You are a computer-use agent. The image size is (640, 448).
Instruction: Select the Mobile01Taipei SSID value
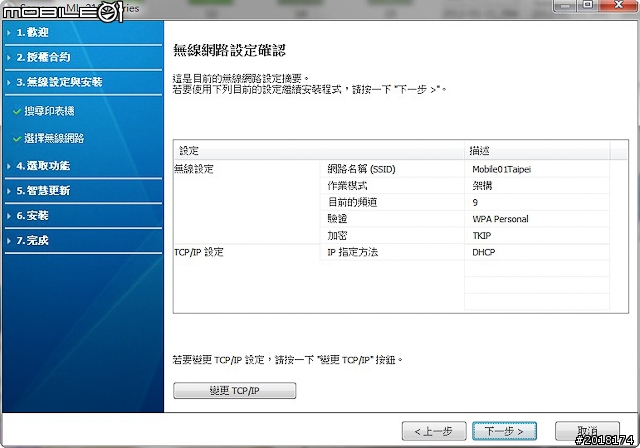[501, 169]
